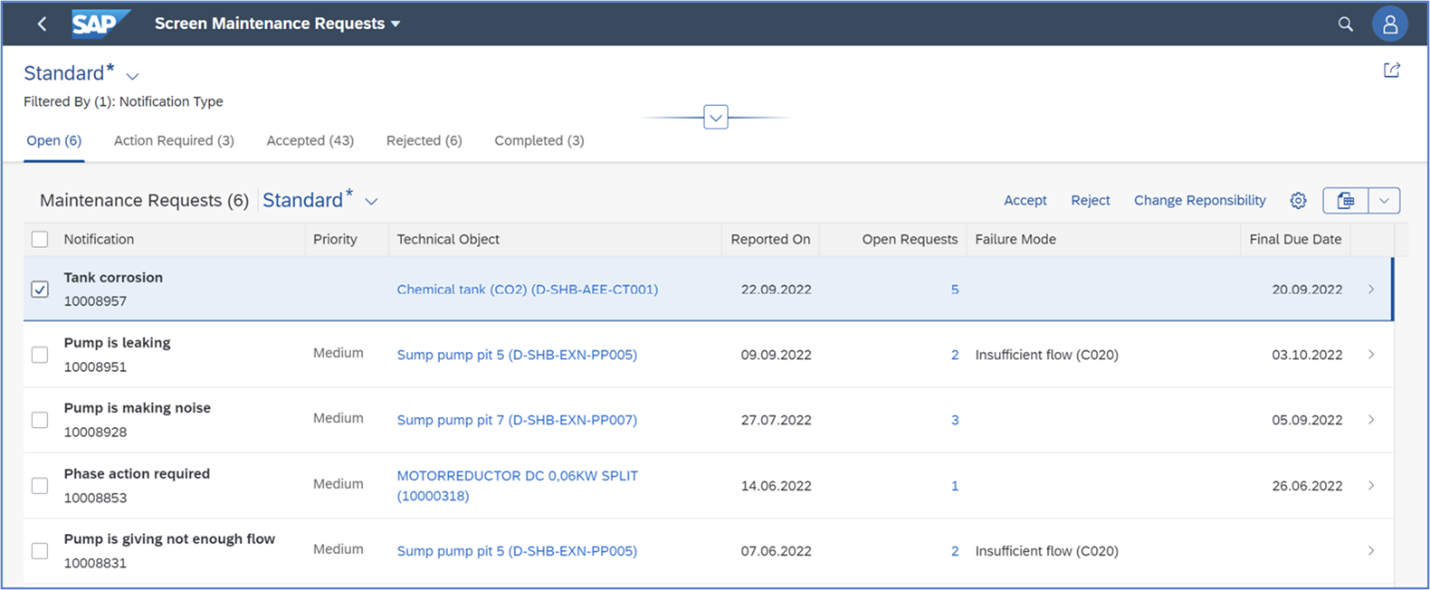Open search from the shell bar
Viewport: 1430px width, 590px height.
click(1345, 23)
